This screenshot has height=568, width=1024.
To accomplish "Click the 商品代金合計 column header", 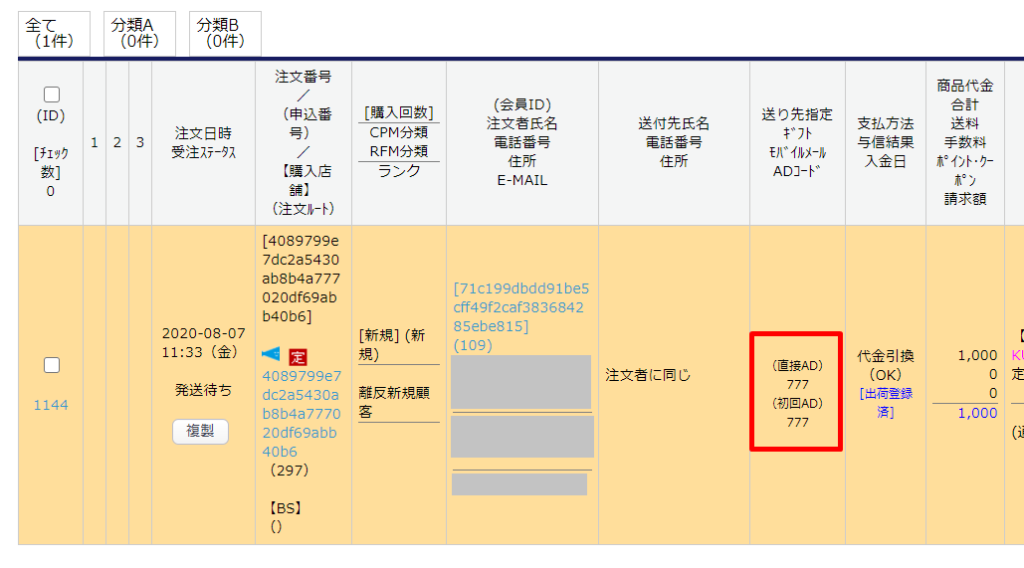I will [x=965, y=142].
